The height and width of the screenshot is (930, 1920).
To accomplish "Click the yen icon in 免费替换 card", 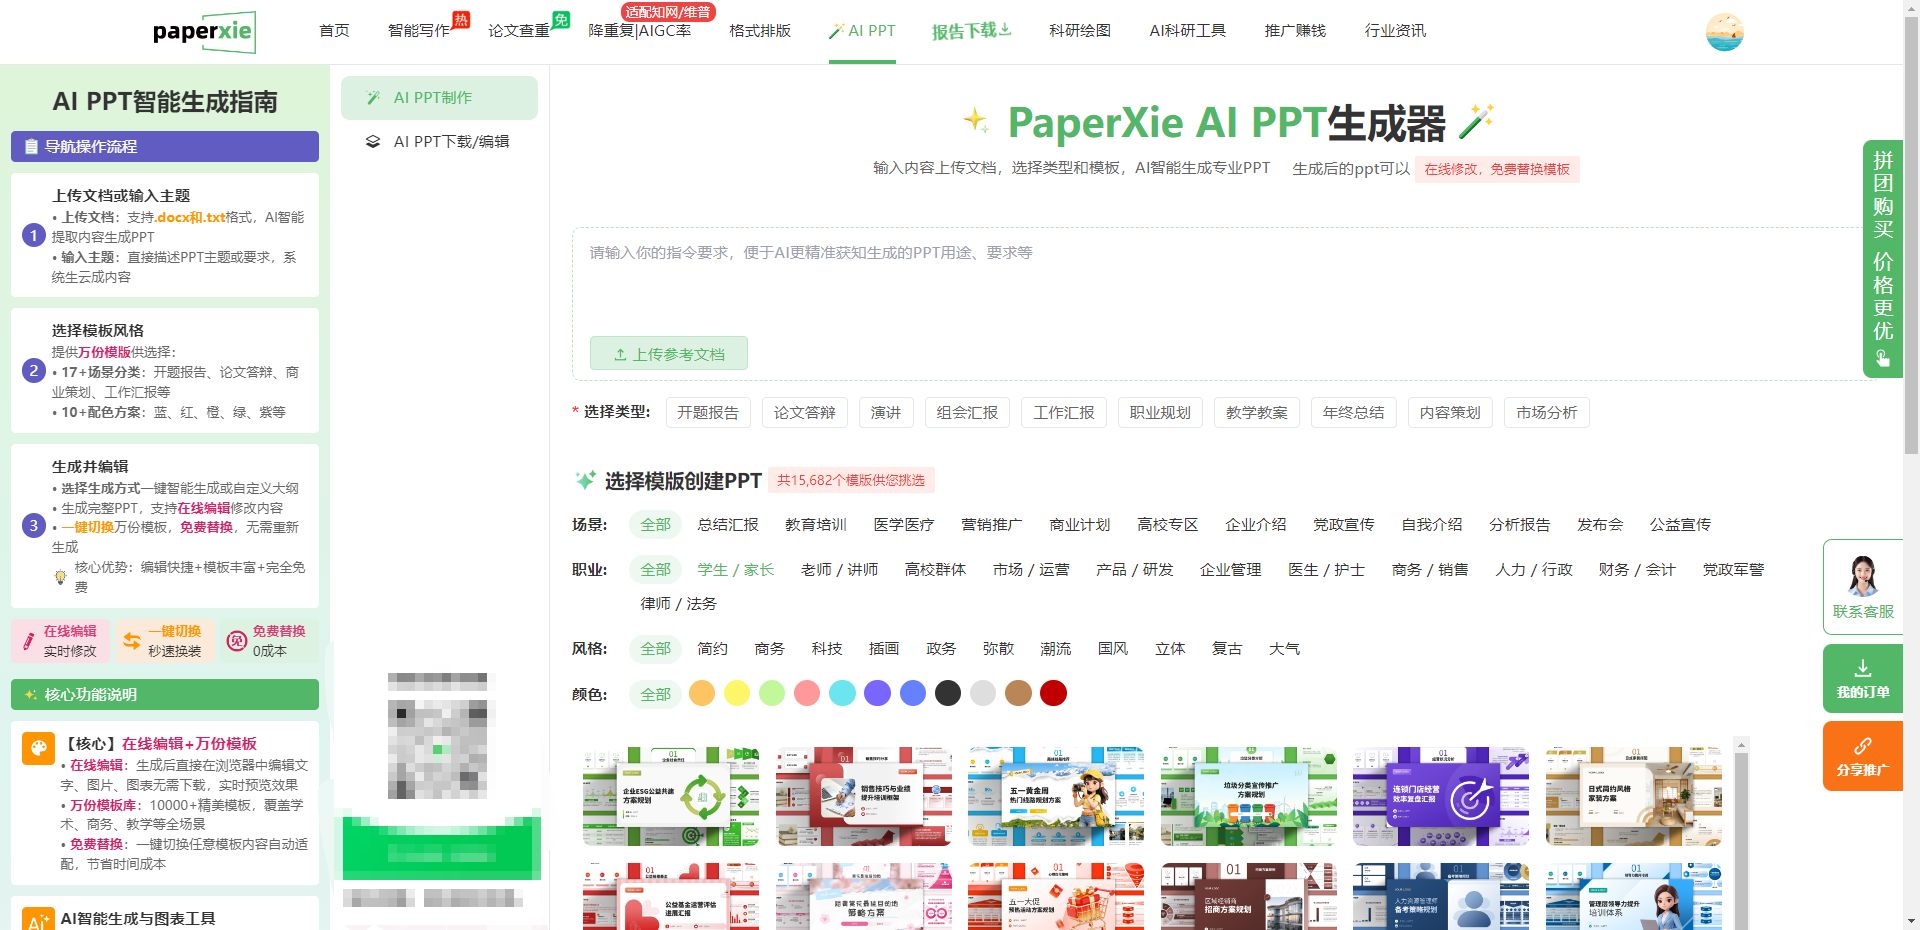I will [x=237, y=641].
